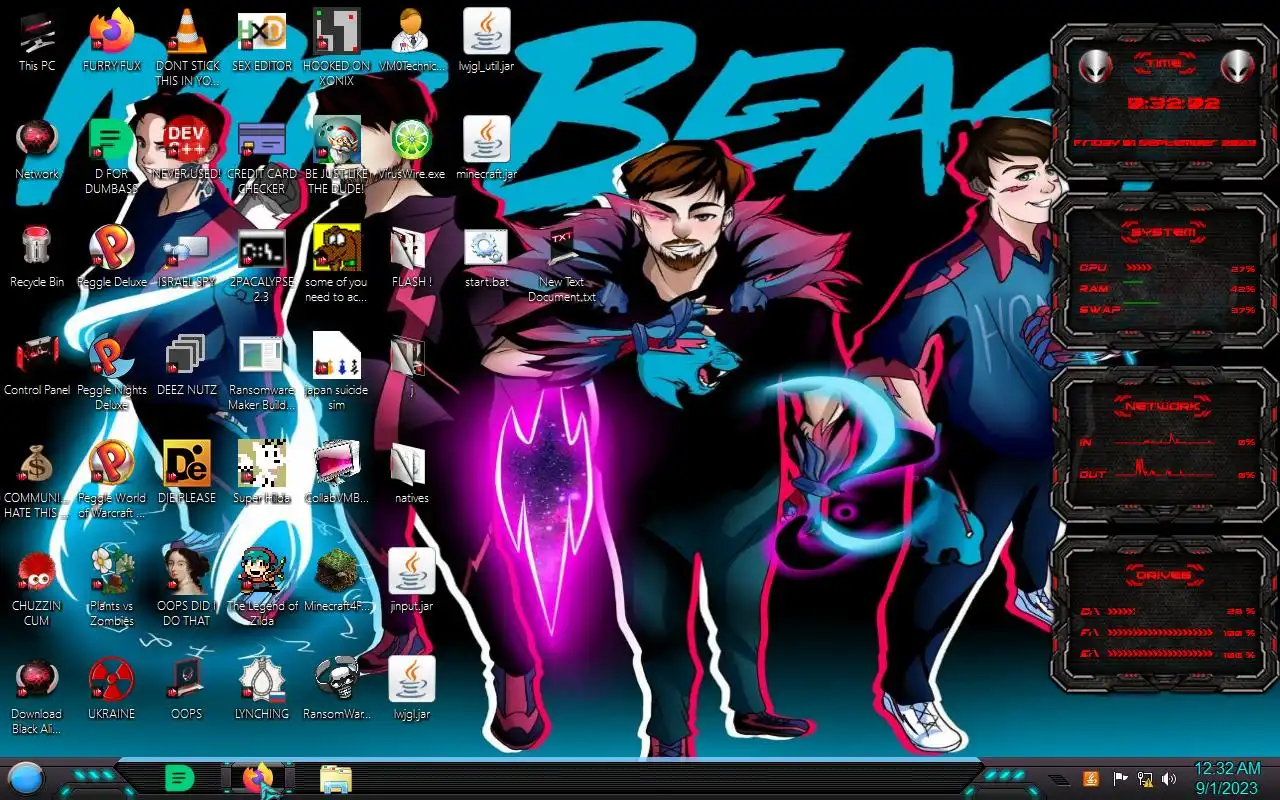
Task: Select the Firefox shortcut labeled FURRY FUX
Action: pos(112,41)
